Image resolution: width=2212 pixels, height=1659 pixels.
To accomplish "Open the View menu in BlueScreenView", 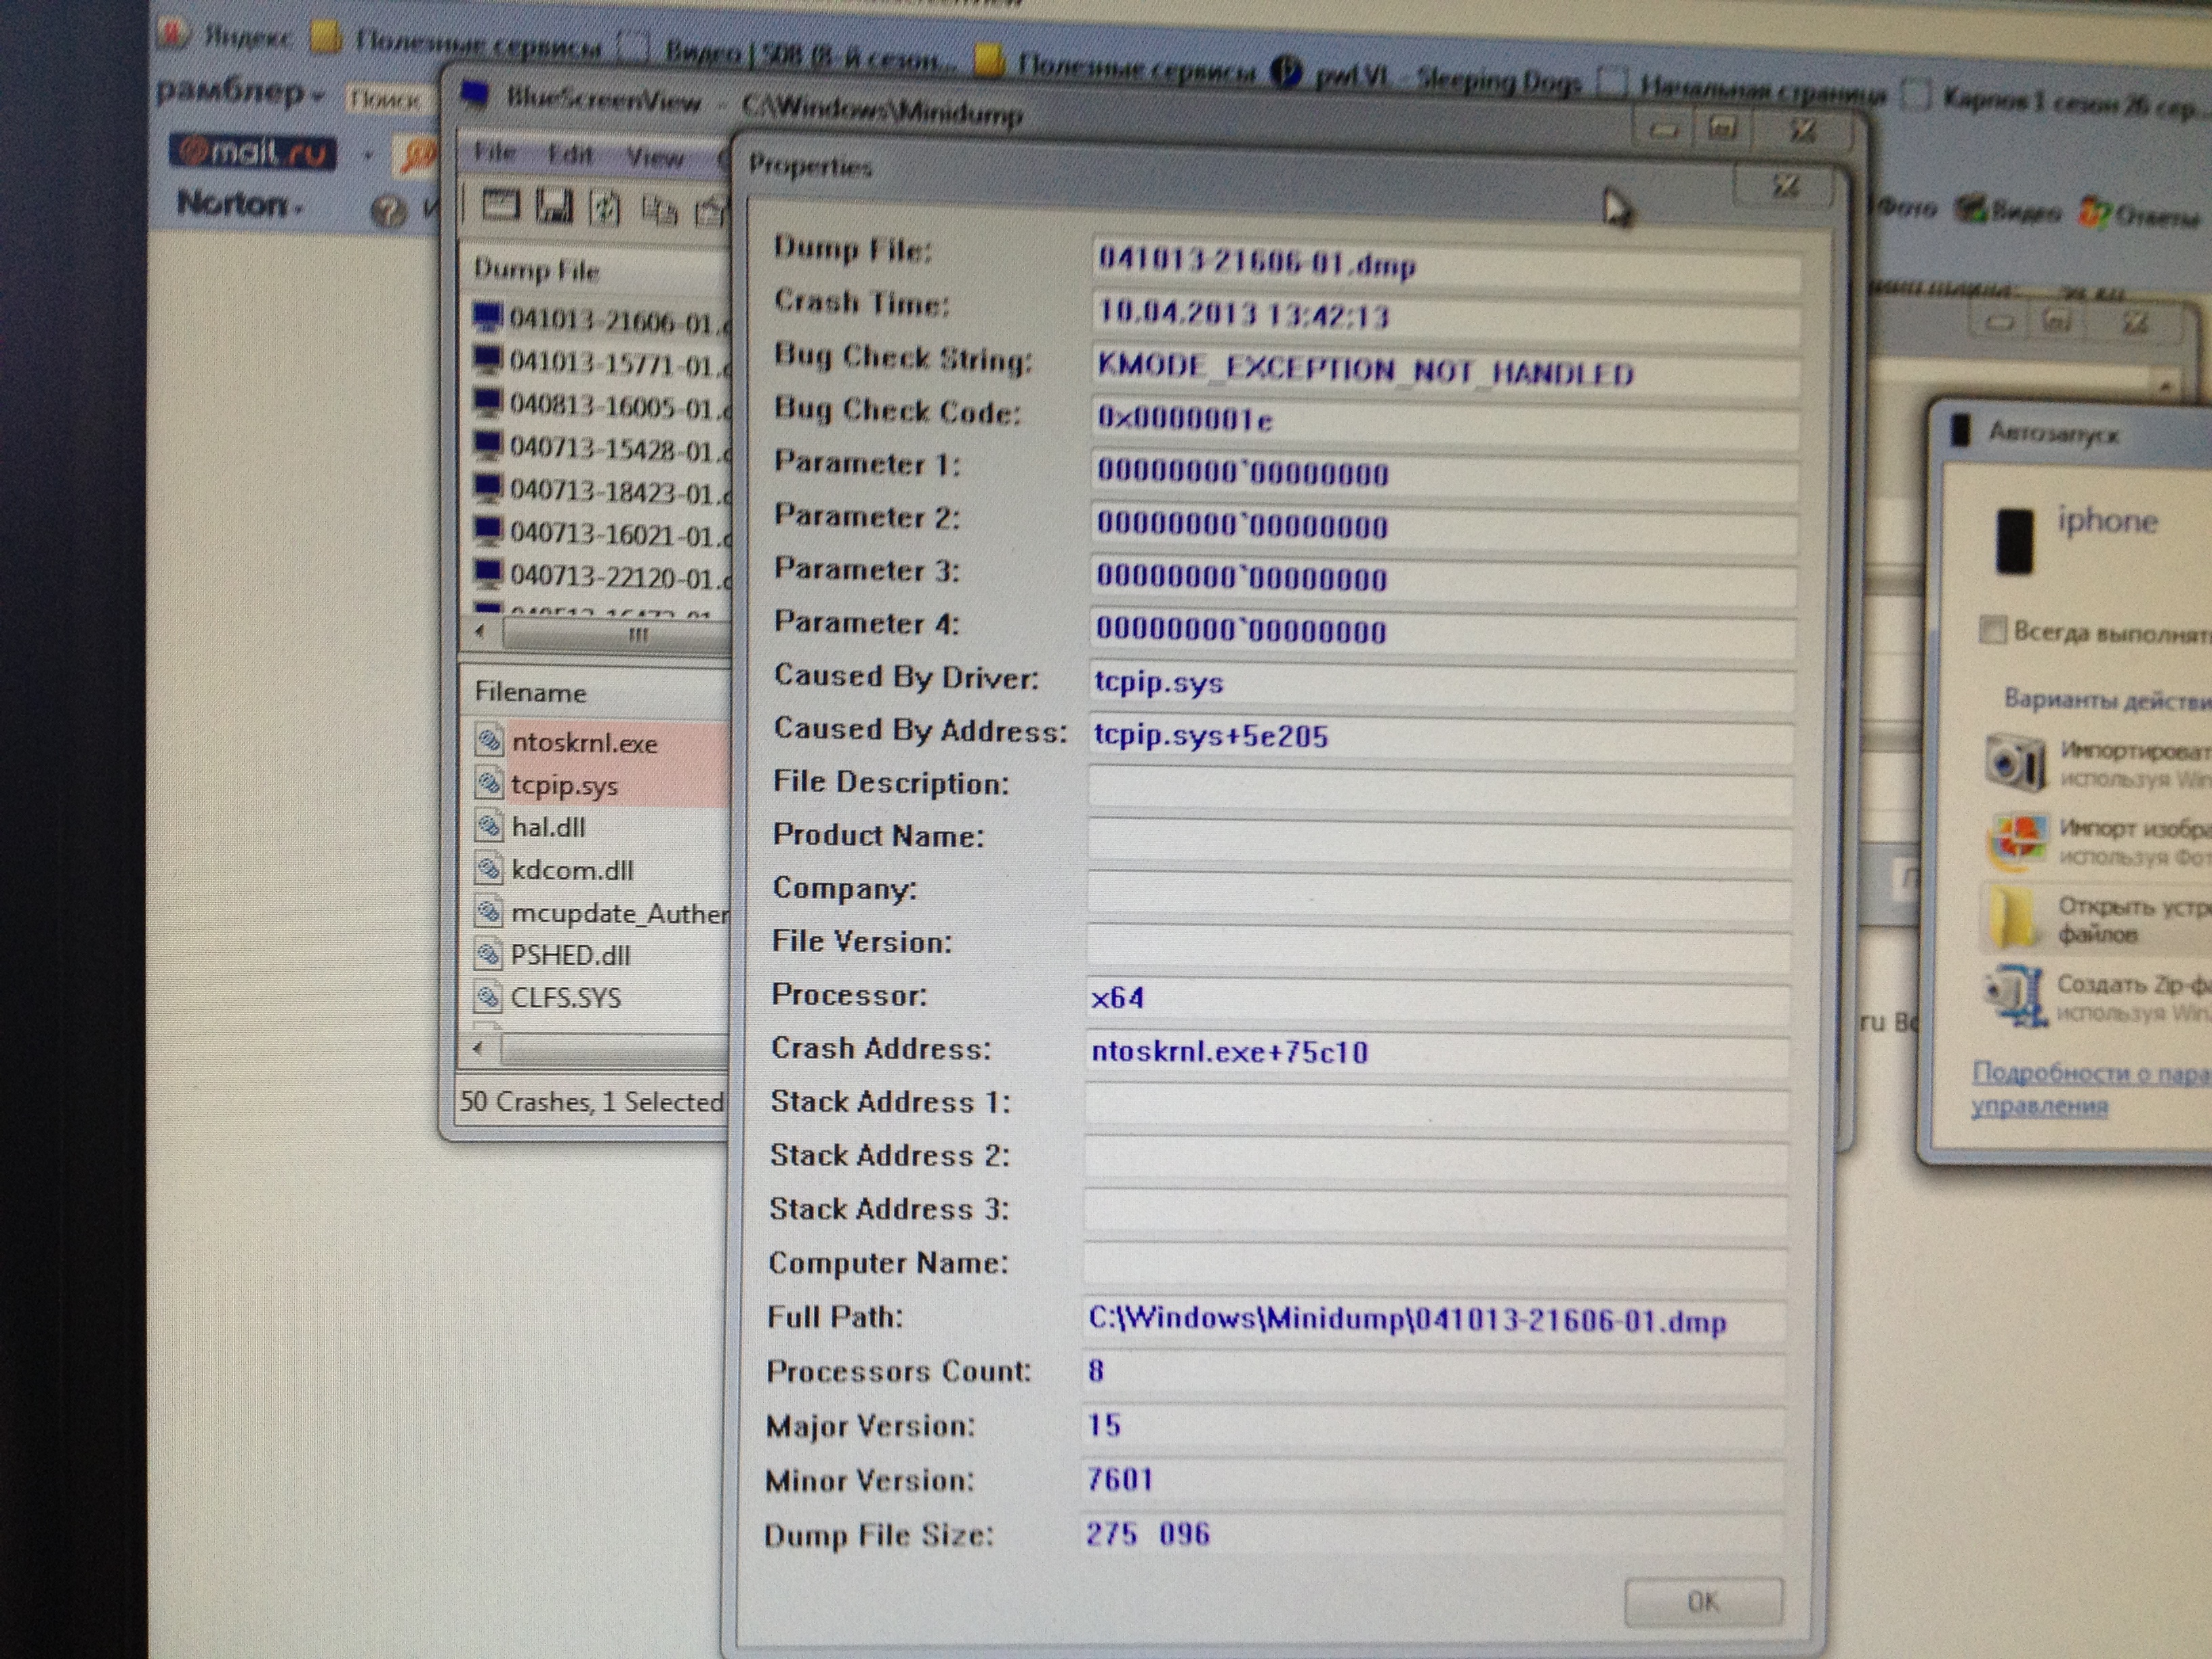I will (654, 157).
